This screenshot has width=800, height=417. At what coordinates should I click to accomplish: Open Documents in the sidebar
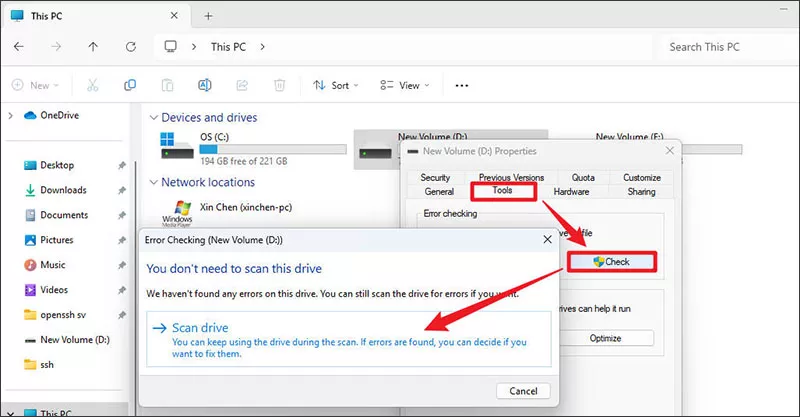point(56,215)
